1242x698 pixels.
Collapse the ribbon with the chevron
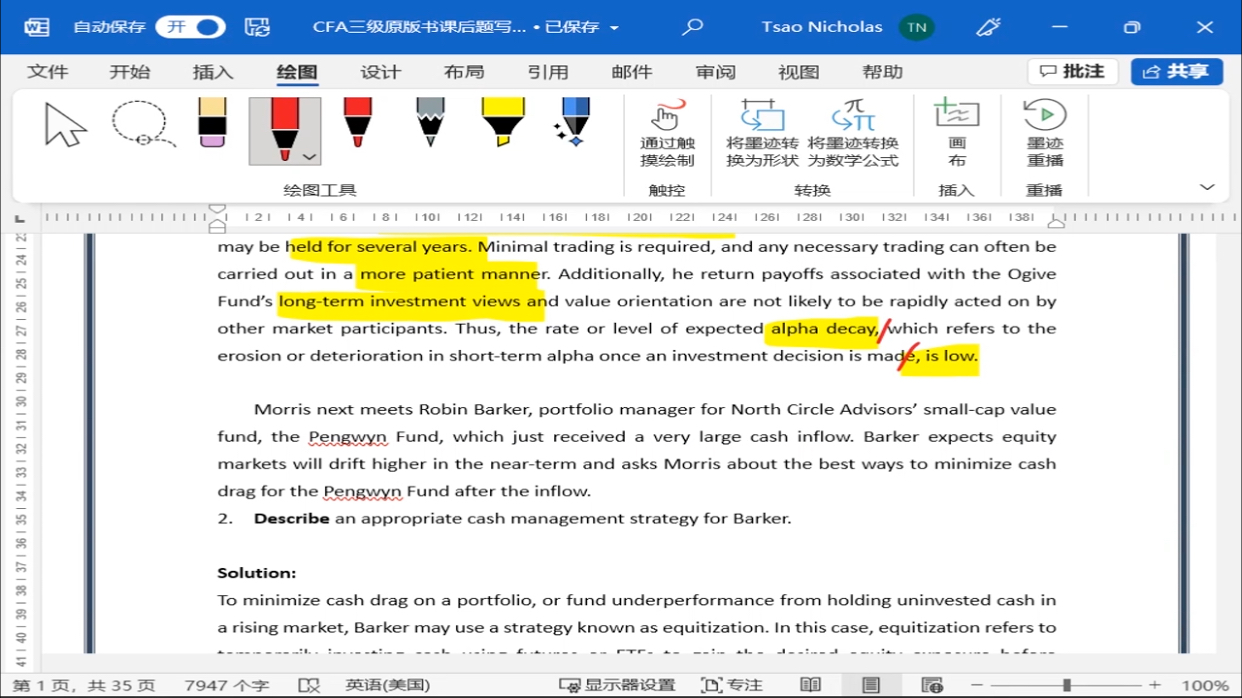pos(1207,188)
